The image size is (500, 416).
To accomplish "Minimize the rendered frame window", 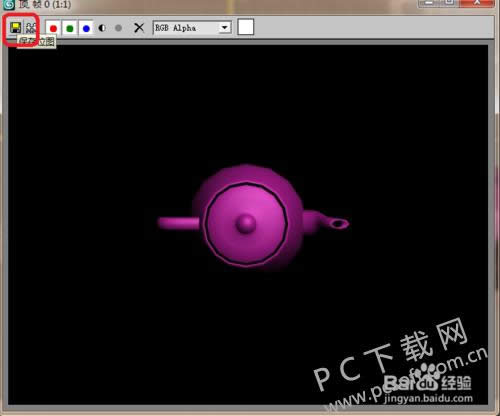I will 429,3.
